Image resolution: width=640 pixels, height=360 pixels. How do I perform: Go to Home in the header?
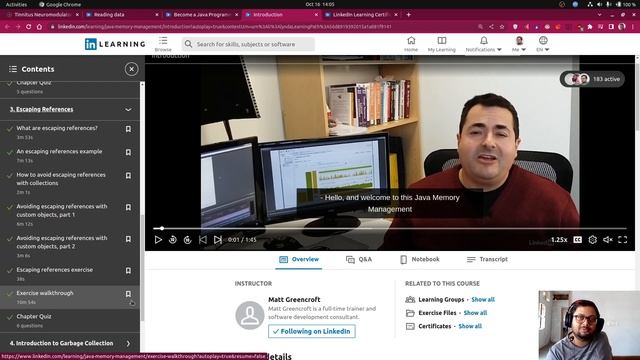[411, 44]
